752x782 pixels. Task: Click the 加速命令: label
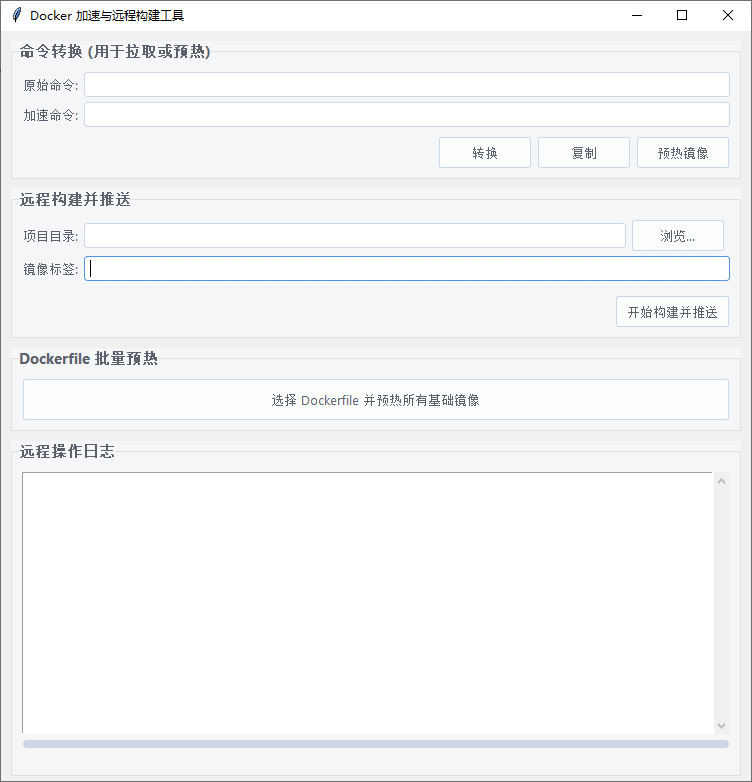(x=51, y=115)
